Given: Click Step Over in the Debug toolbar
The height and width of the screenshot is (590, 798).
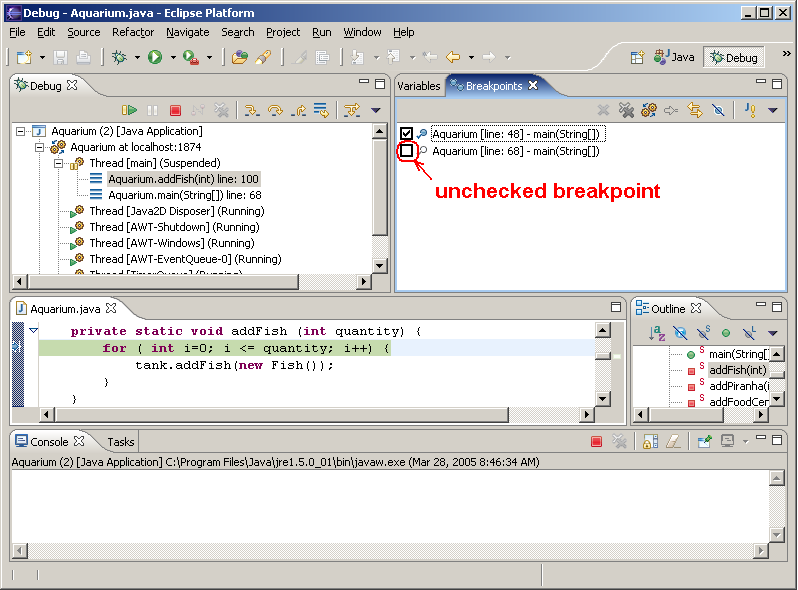Looking at the screenshot, I should pos(275,110).
